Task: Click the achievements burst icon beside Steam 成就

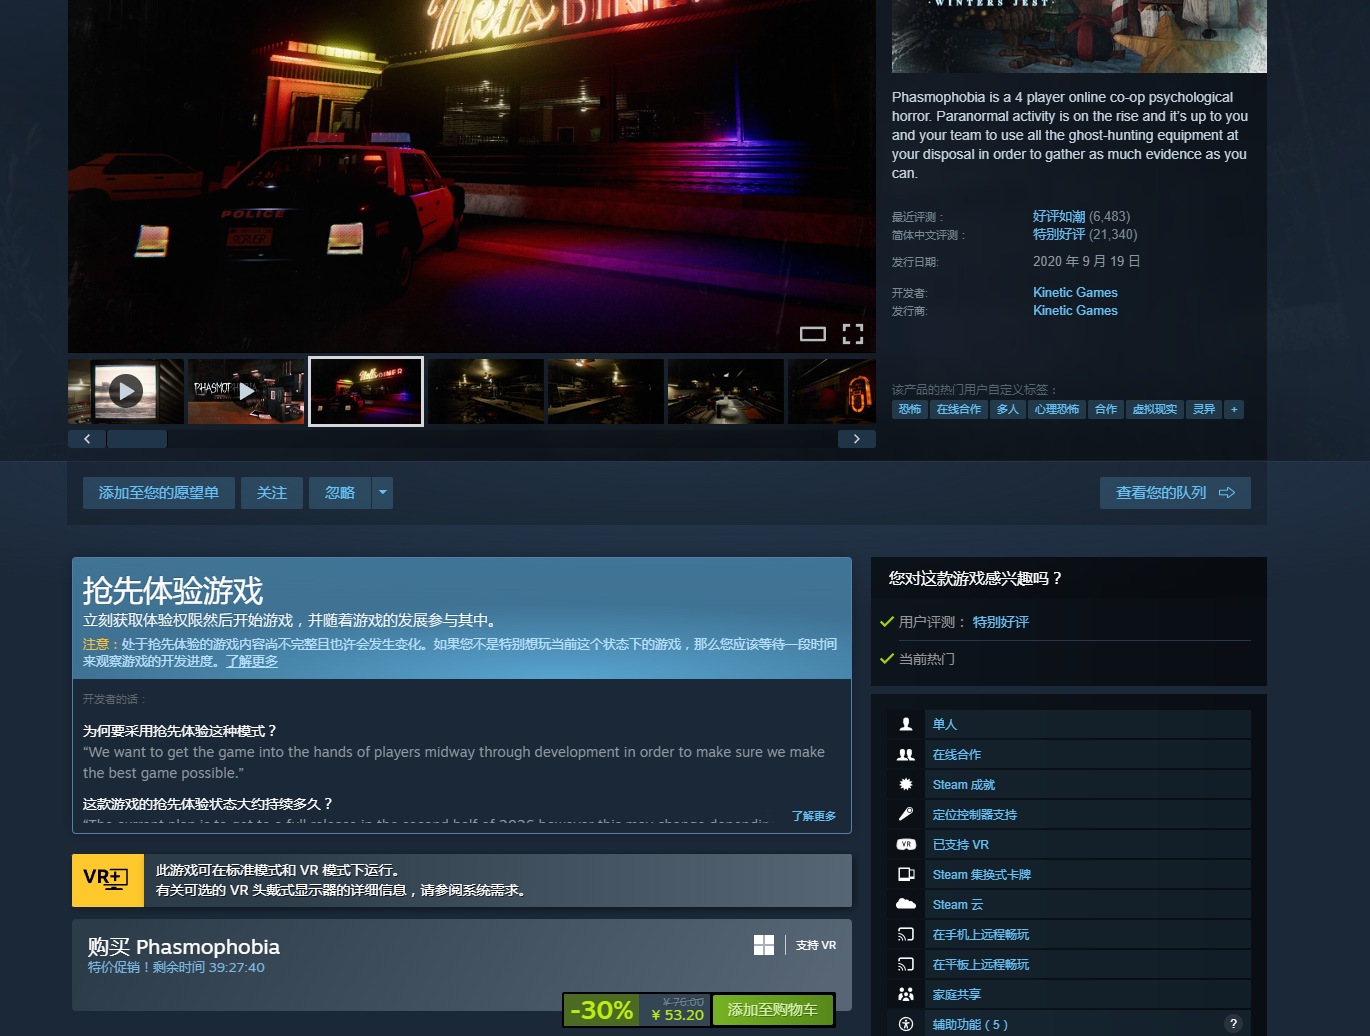Action: pos(906,784)
